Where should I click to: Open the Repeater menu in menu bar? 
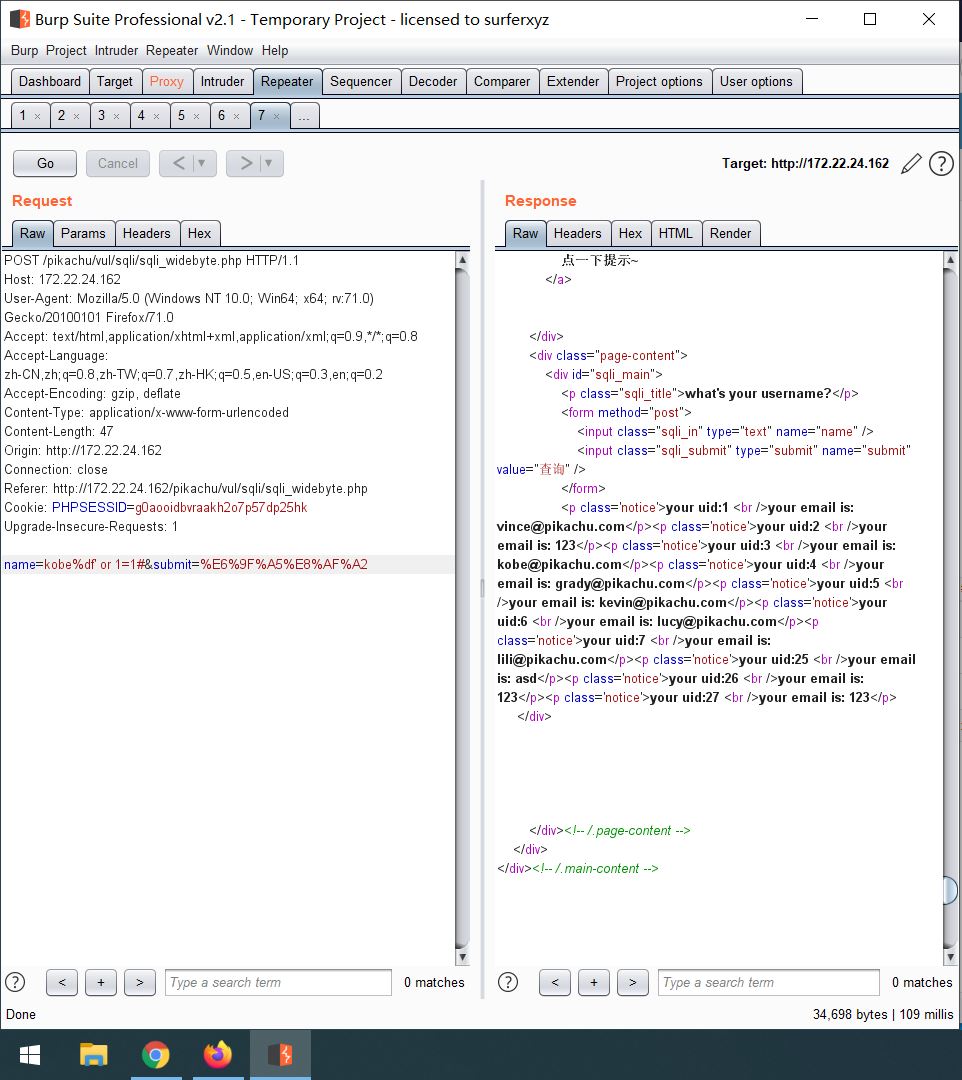[171, 50]
